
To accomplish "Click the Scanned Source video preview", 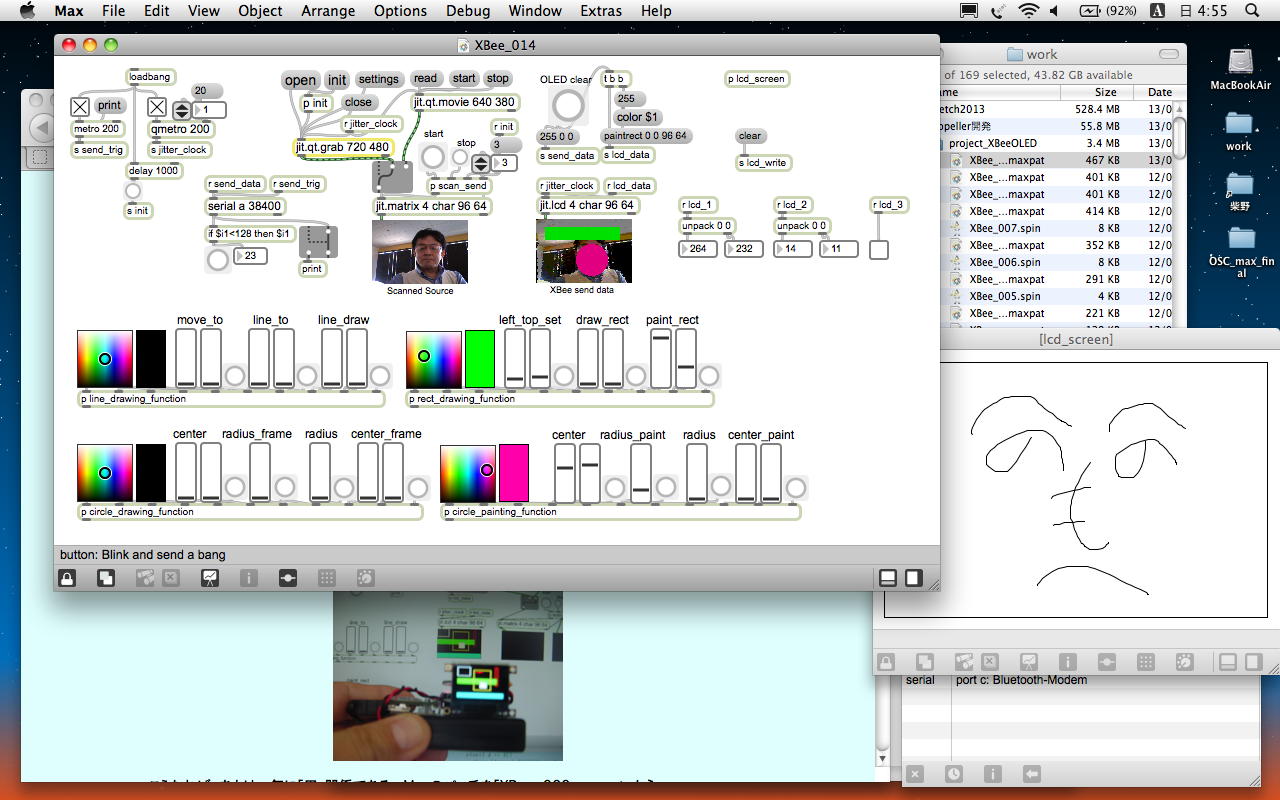I will [x=420, y=252].
